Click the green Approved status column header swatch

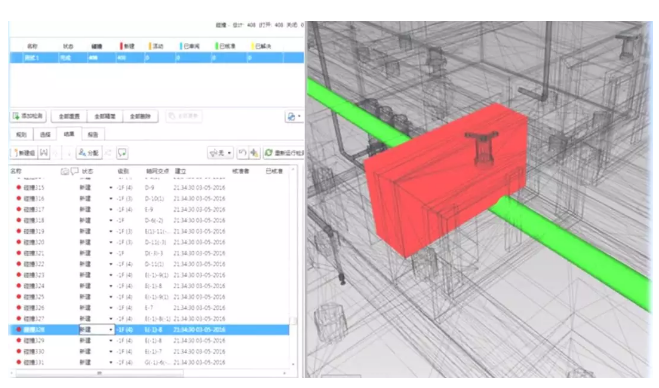tap(216, 46)
